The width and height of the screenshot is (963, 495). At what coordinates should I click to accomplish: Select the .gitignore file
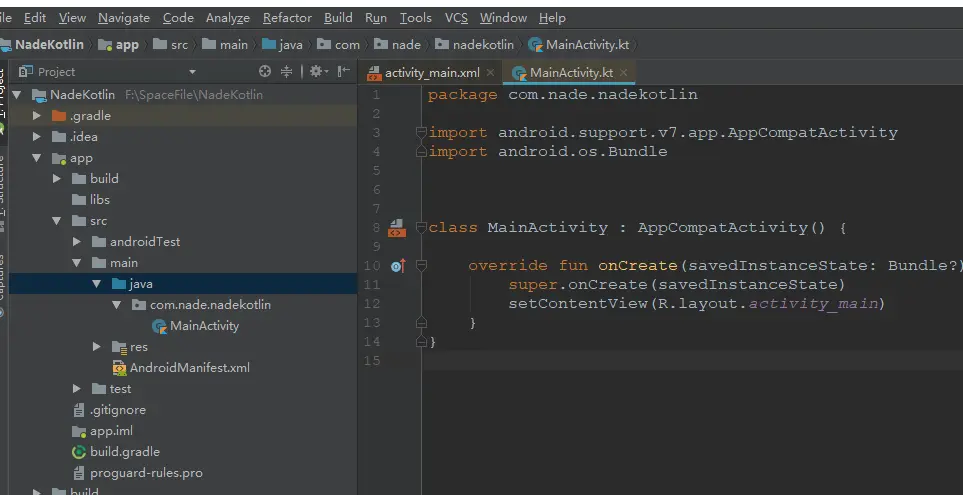109,410
